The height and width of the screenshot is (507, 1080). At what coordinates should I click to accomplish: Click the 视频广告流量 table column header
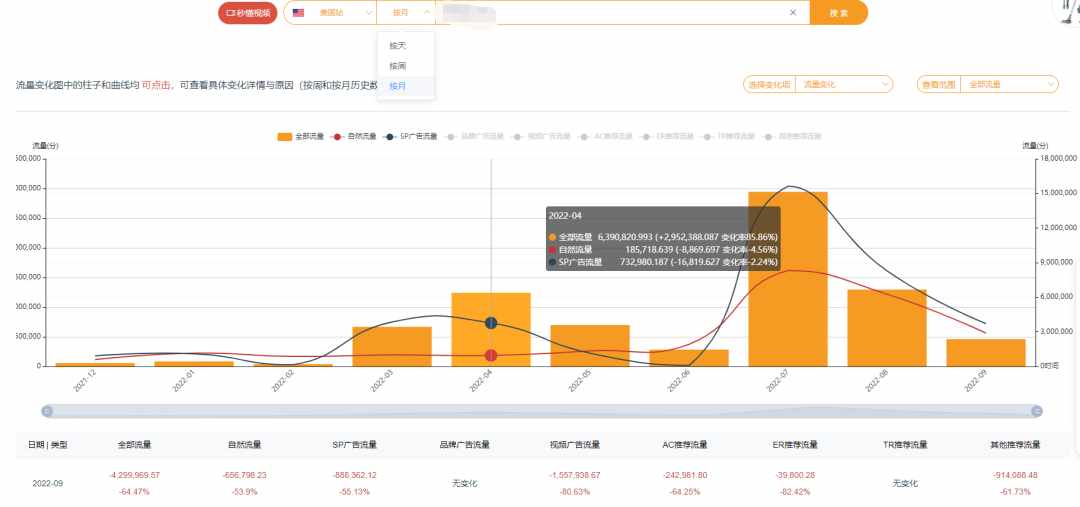click(x=574, y=445)
